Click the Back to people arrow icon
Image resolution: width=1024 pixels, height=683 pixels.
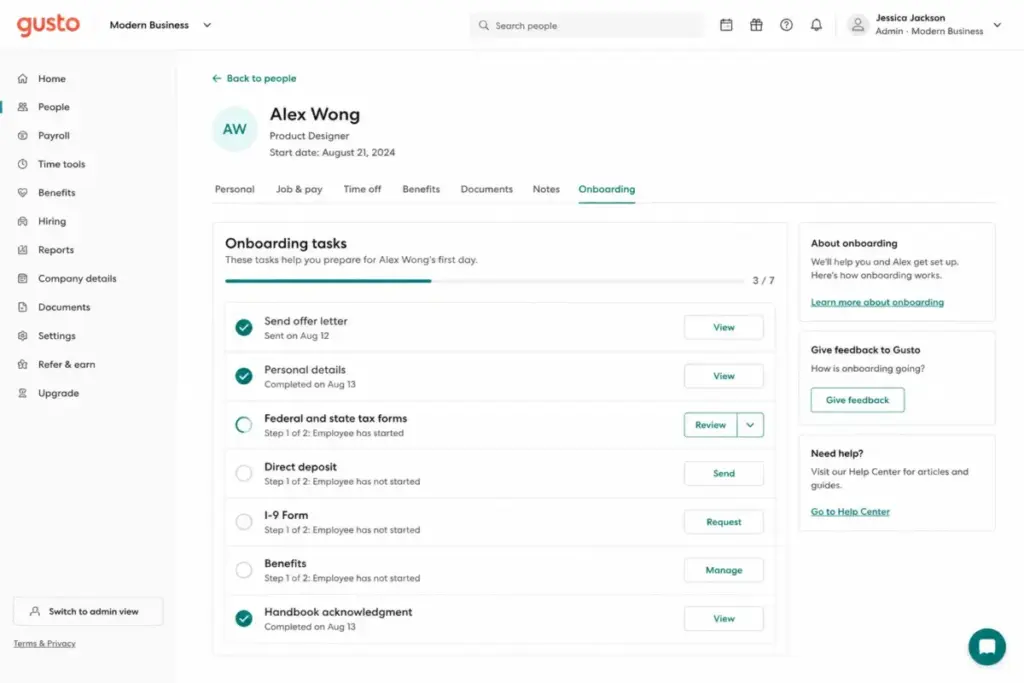pyautogui.click(x=217, y=78)
